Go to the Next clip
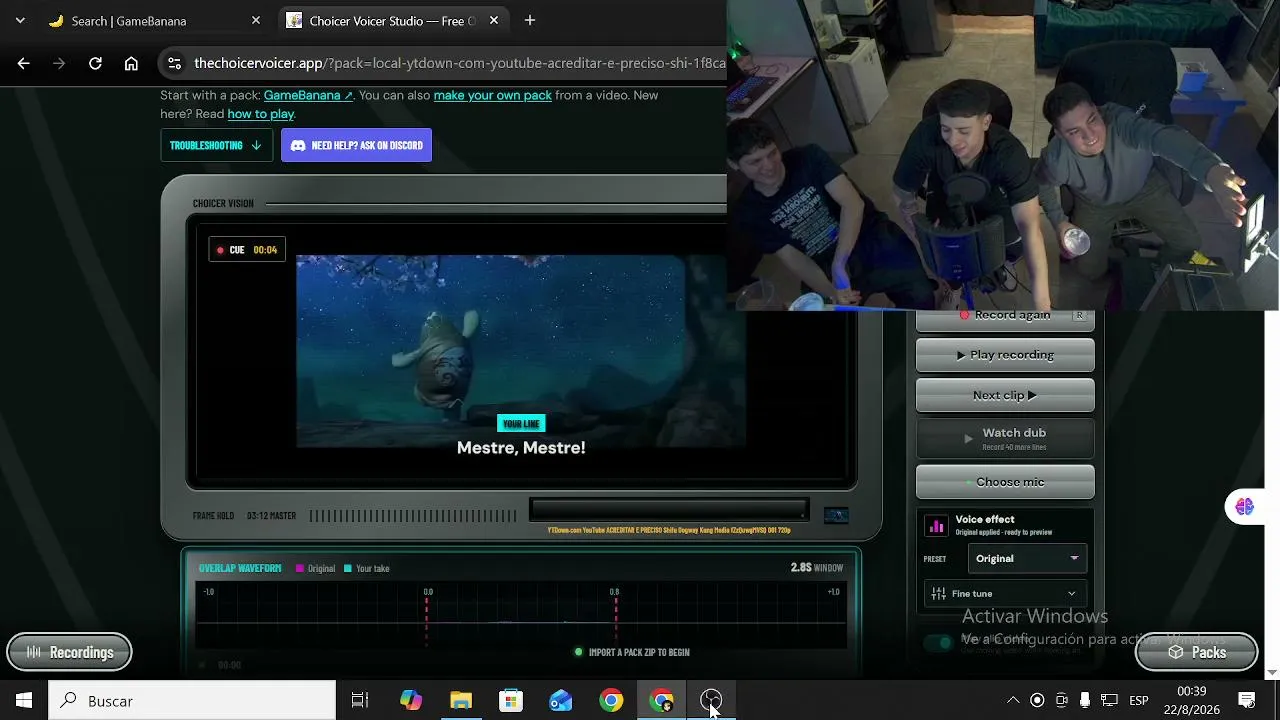This screenshot has height=720, width=1280. (x=1005, y=395)
